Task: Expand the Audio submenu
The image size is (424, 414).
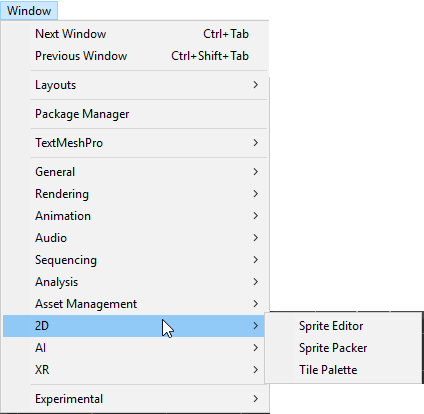Action: click(x=134, y=238)
